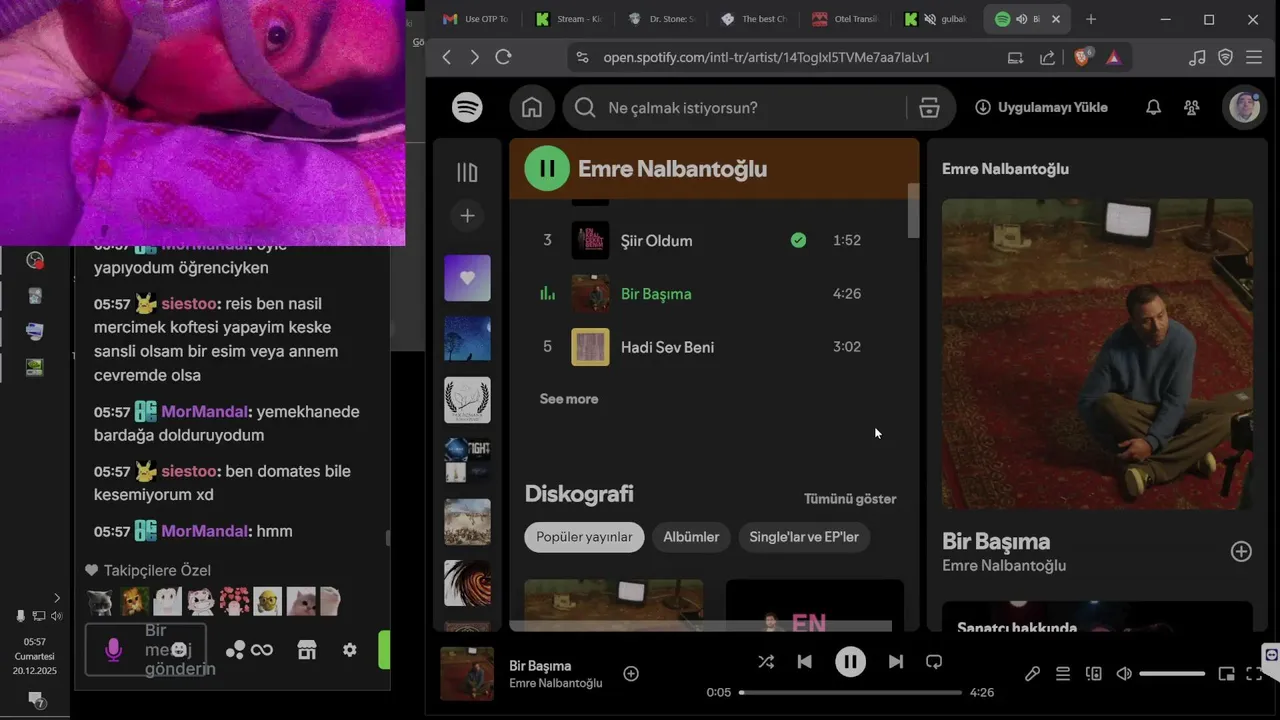1280x720 pixels.
Task: Open the emoji picker in the chat box
Action: pyautogui.click(x=180, y=650)
